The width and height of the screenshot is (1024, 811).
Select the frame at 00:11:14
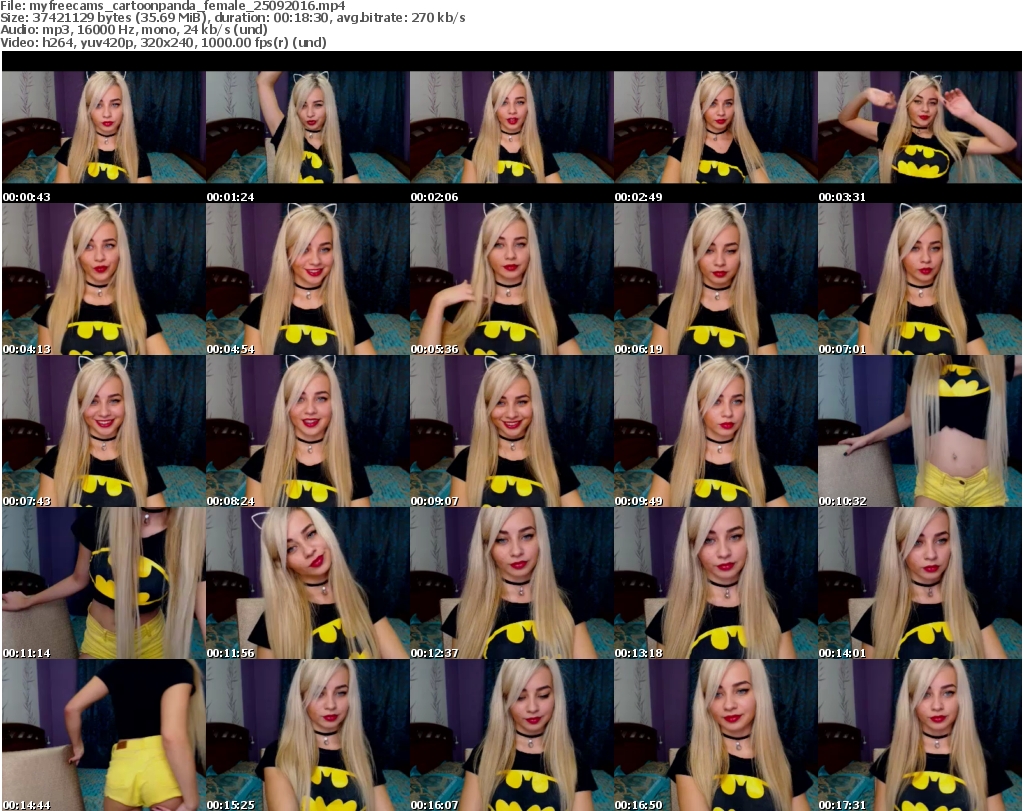103,583
